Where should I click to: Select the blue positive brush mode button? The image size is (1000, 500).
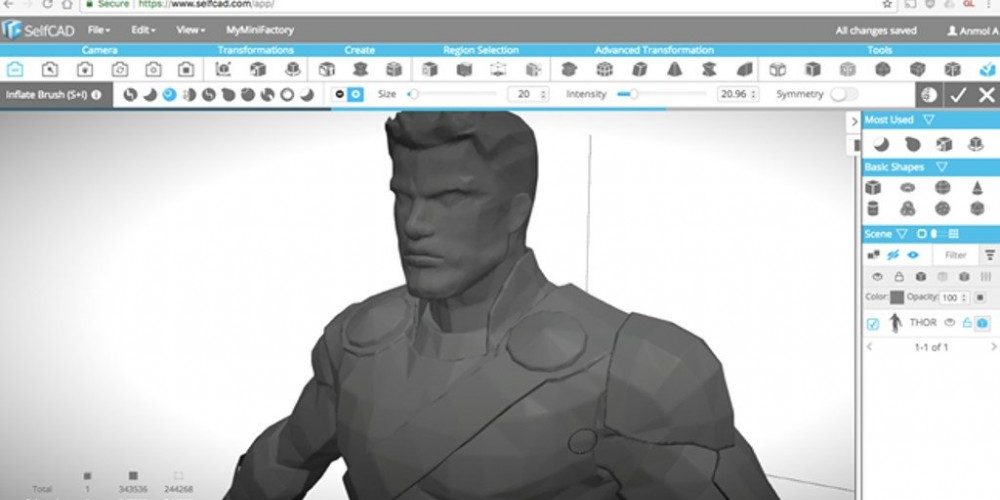tap(355, 94)
